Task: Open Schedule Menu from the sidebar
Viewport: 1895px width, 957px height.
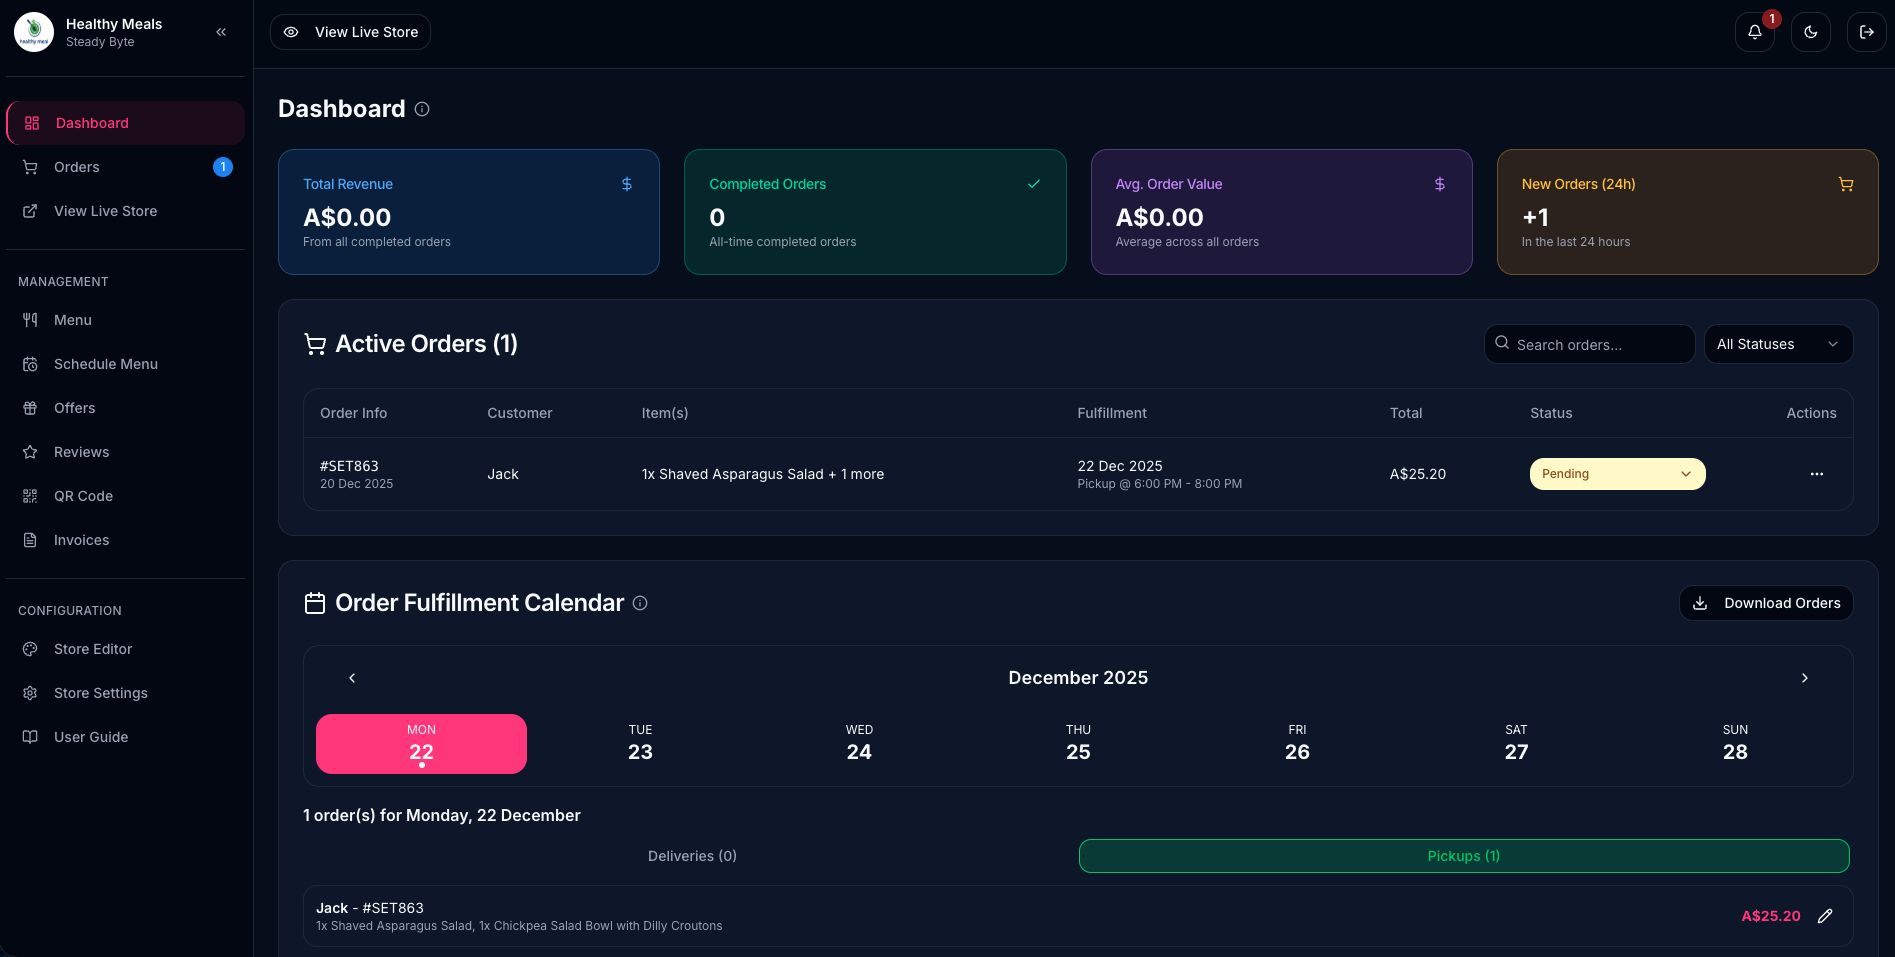Action: [105, 364]
